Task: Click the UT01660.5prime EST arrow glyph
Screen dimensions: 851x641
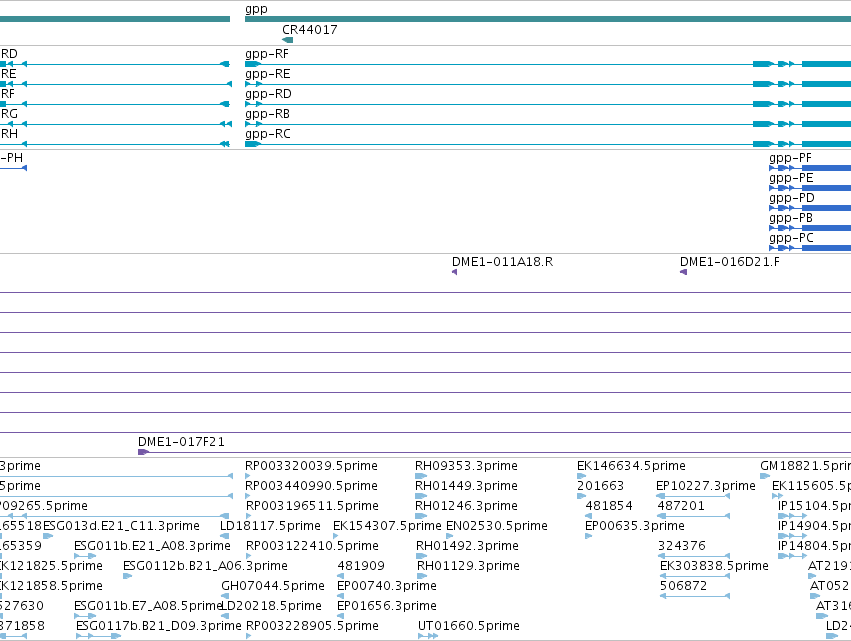Action: (428, 636)
